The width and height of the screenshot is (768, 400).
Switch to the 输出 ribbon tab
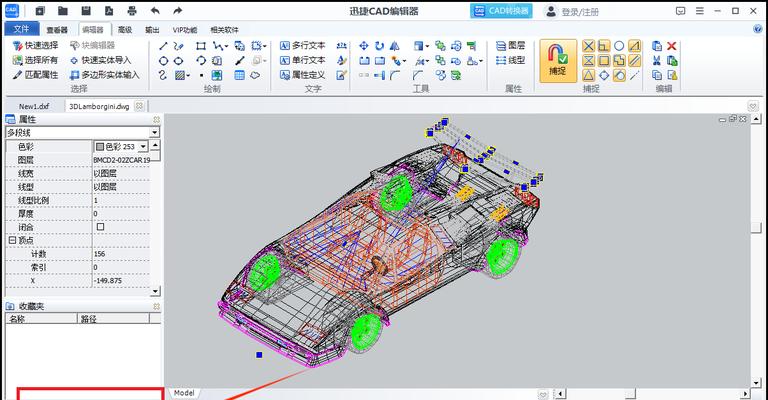pyautogui.click(x=152, y=30)
